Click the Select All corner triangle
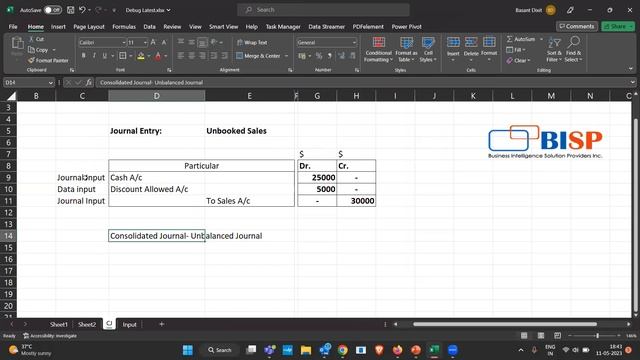 pos(11,96)
